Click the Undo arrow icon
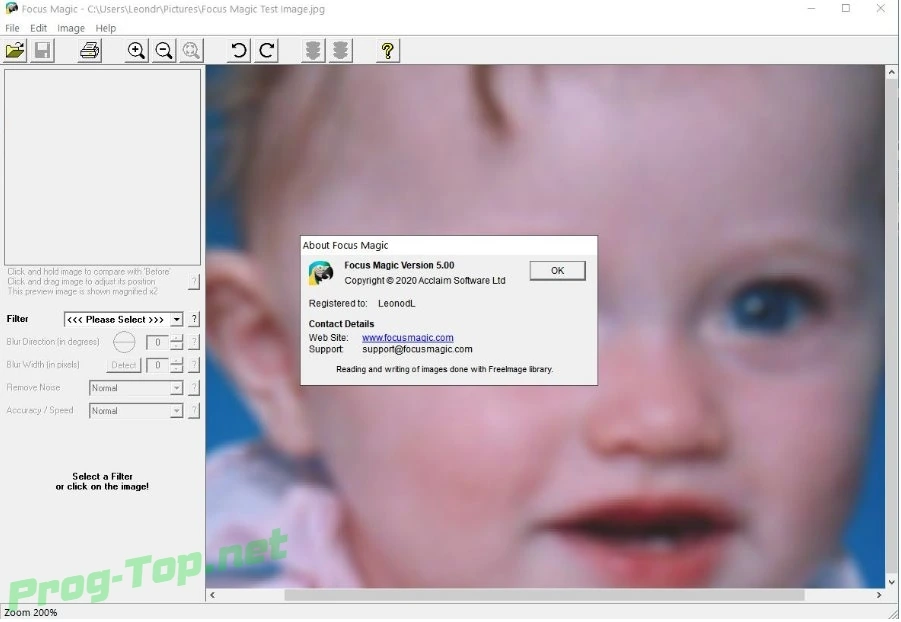 pyautogui.click(x=238, y=51)
